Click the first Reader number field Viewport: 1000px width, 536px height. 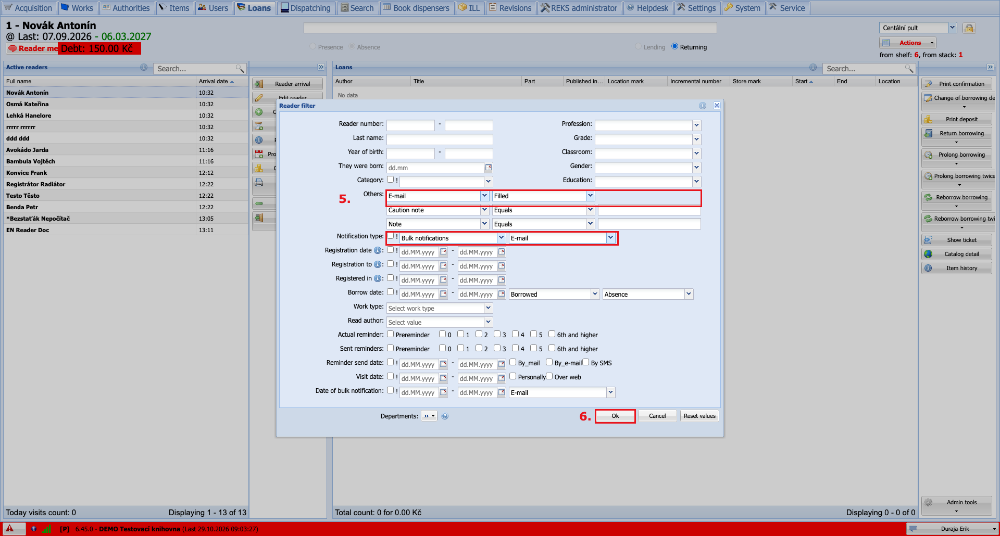click(410, 125)
